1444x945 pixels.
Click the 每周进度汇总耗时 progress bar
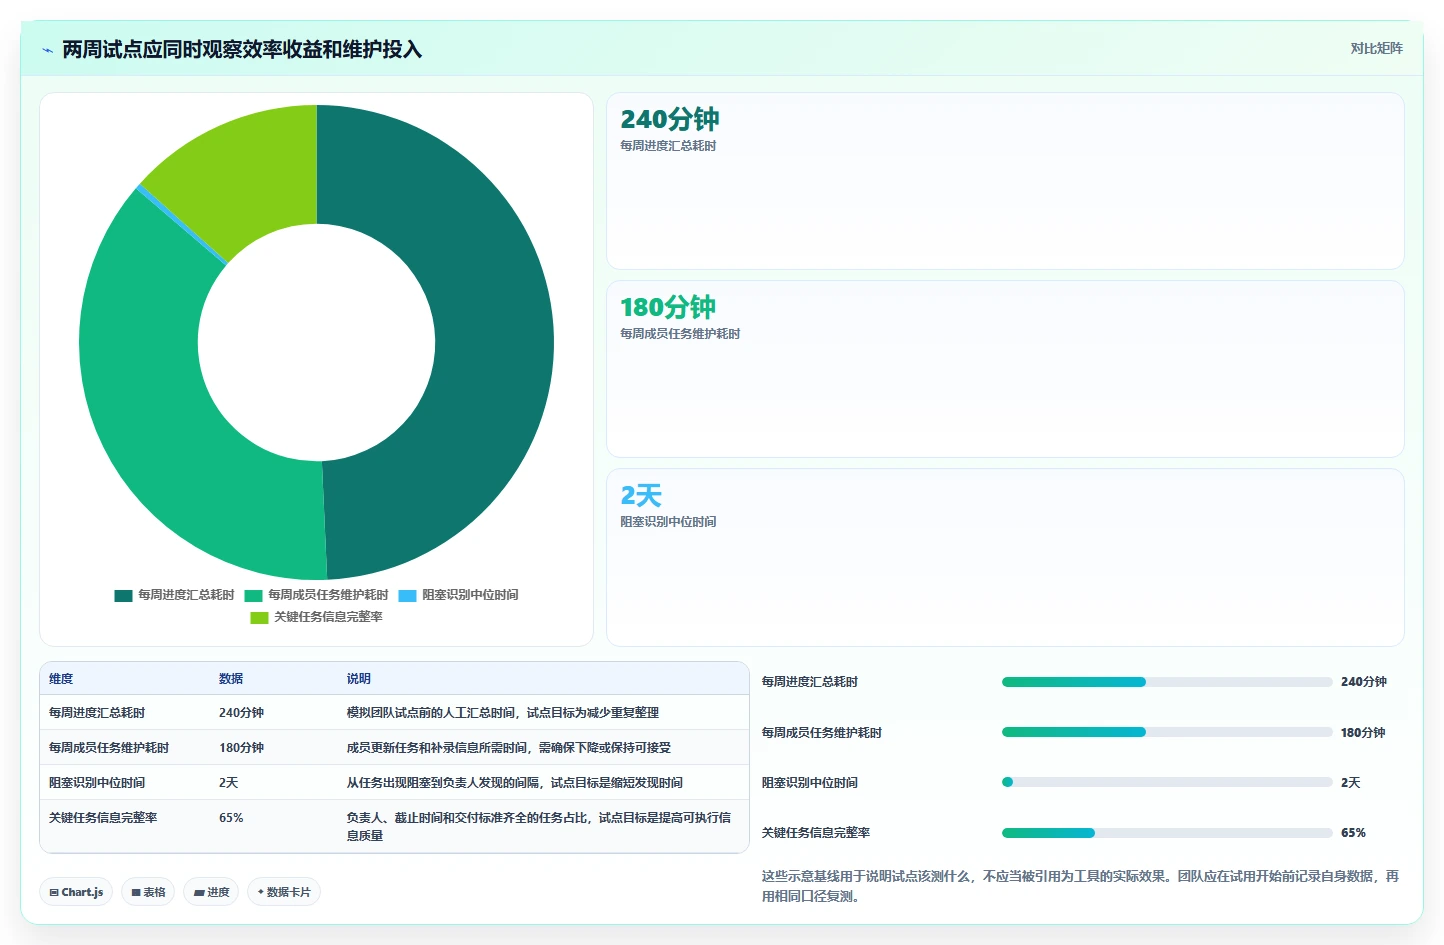[x=1167, y=682]
